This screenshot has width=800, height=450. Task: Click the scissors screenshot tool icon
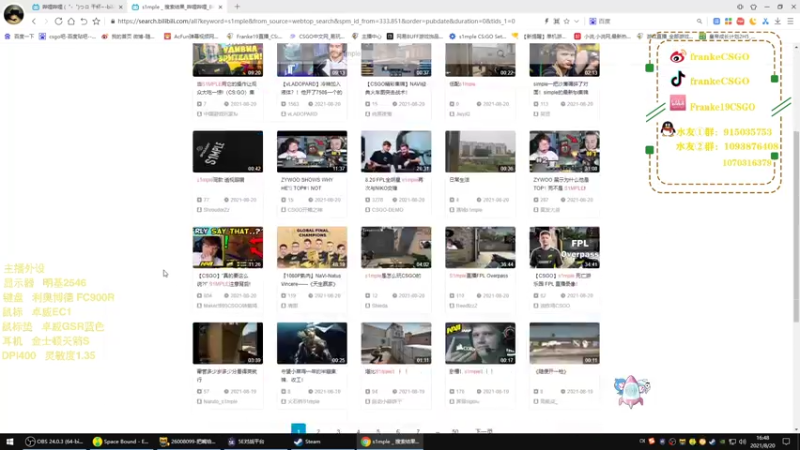coord(765,21)
